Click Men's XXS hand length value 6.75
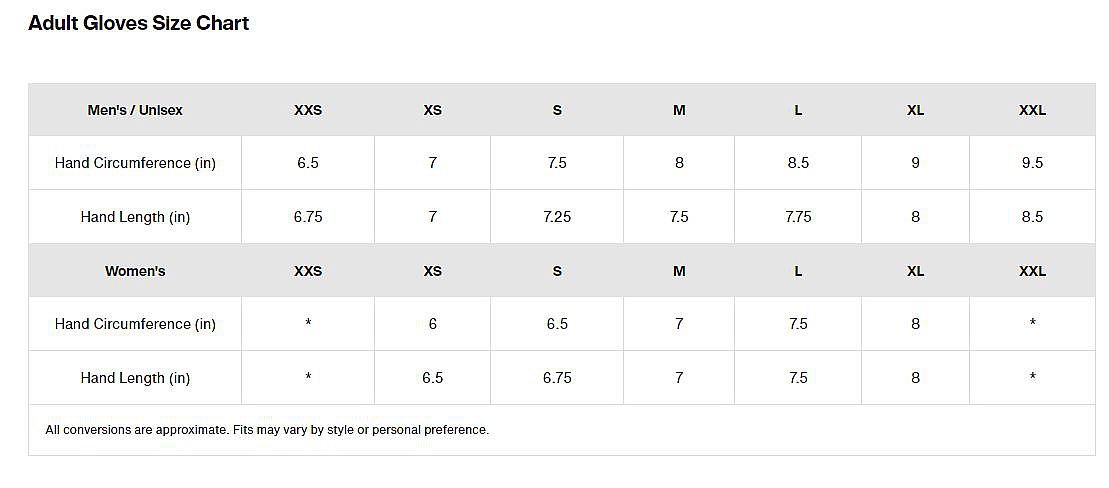This screenshot has height=488, width=1109. (x=308, y=217)
